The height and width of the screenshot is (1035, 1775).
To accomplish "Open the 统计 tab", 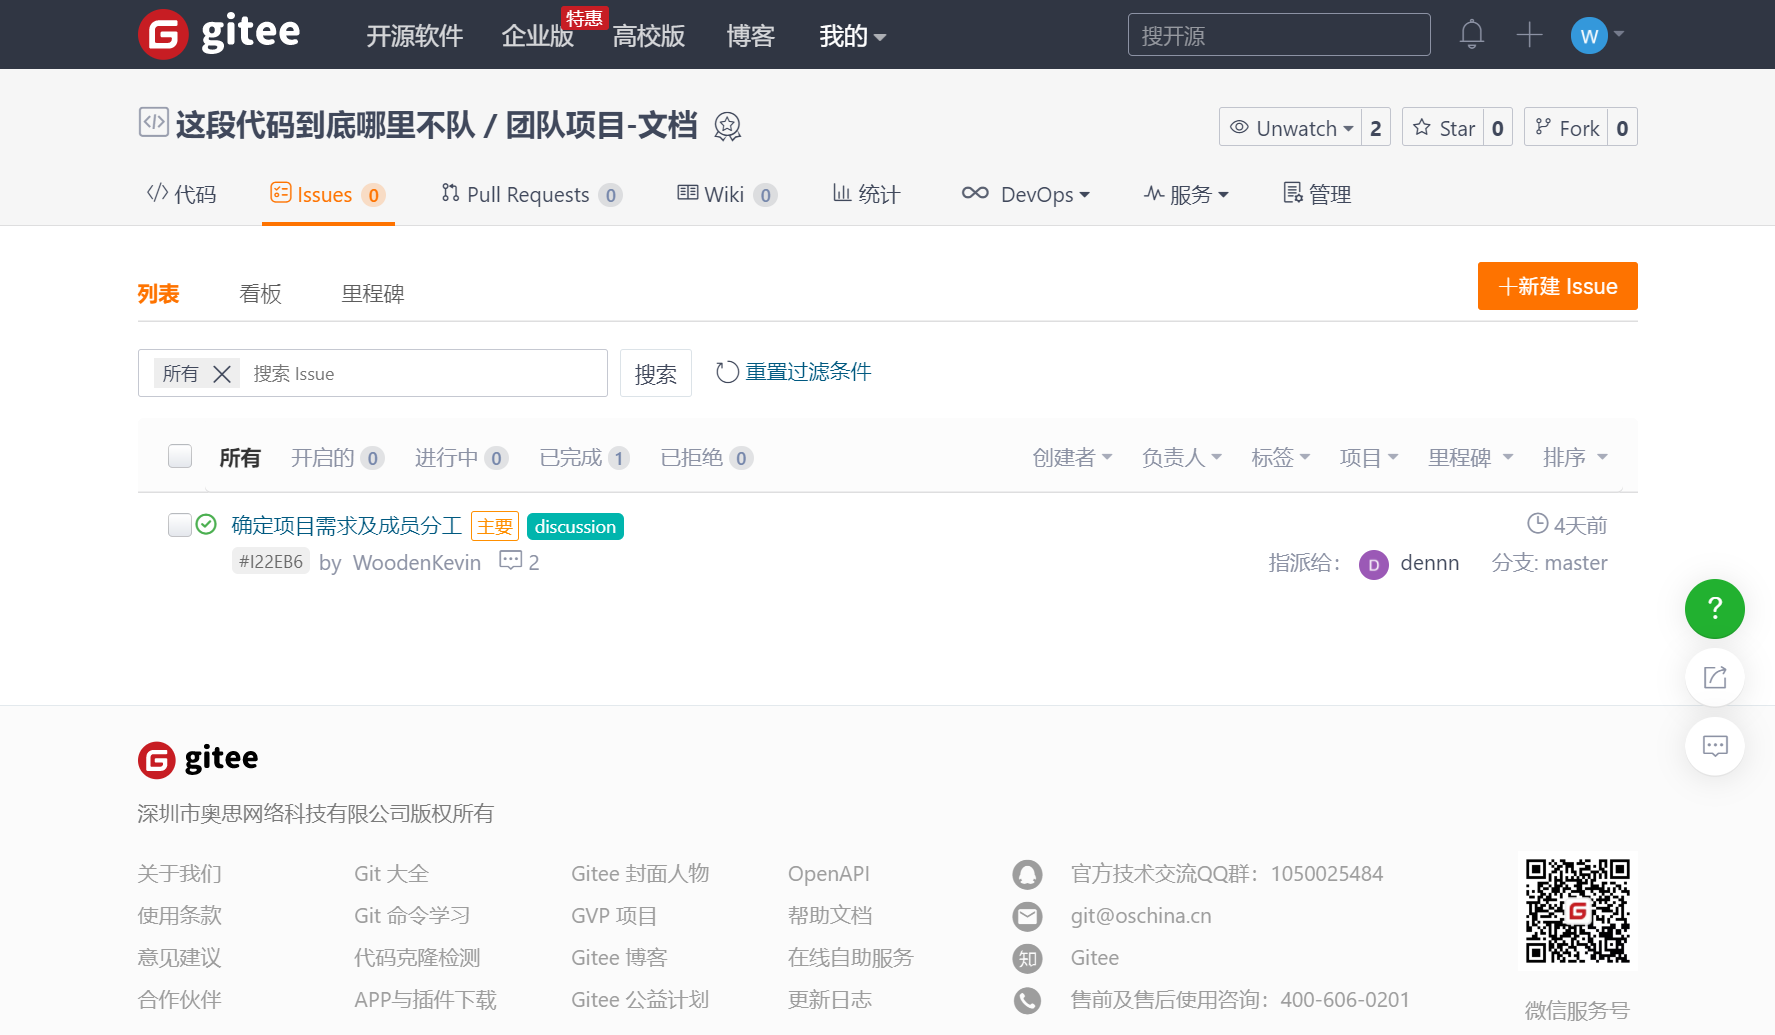I will [x=867, y=194].
